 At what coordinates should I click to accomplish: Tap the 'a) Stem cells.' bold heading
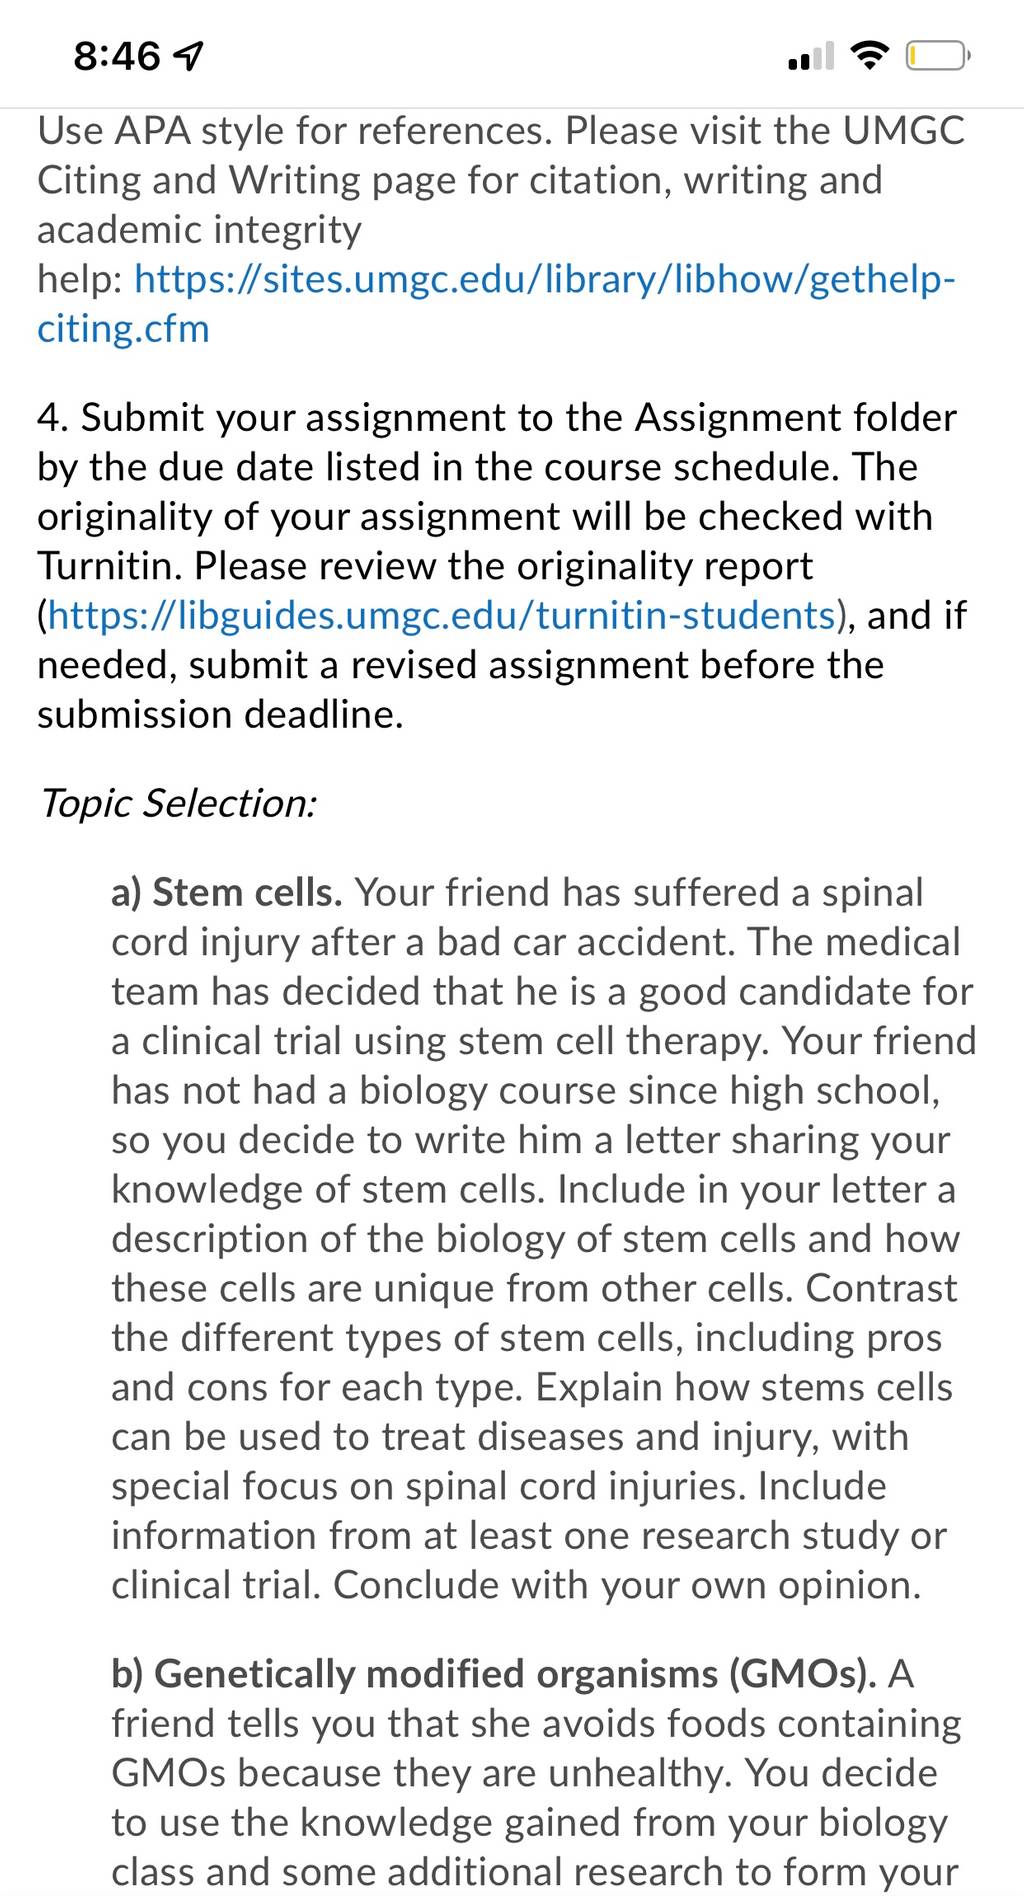[x=227, y=892]
